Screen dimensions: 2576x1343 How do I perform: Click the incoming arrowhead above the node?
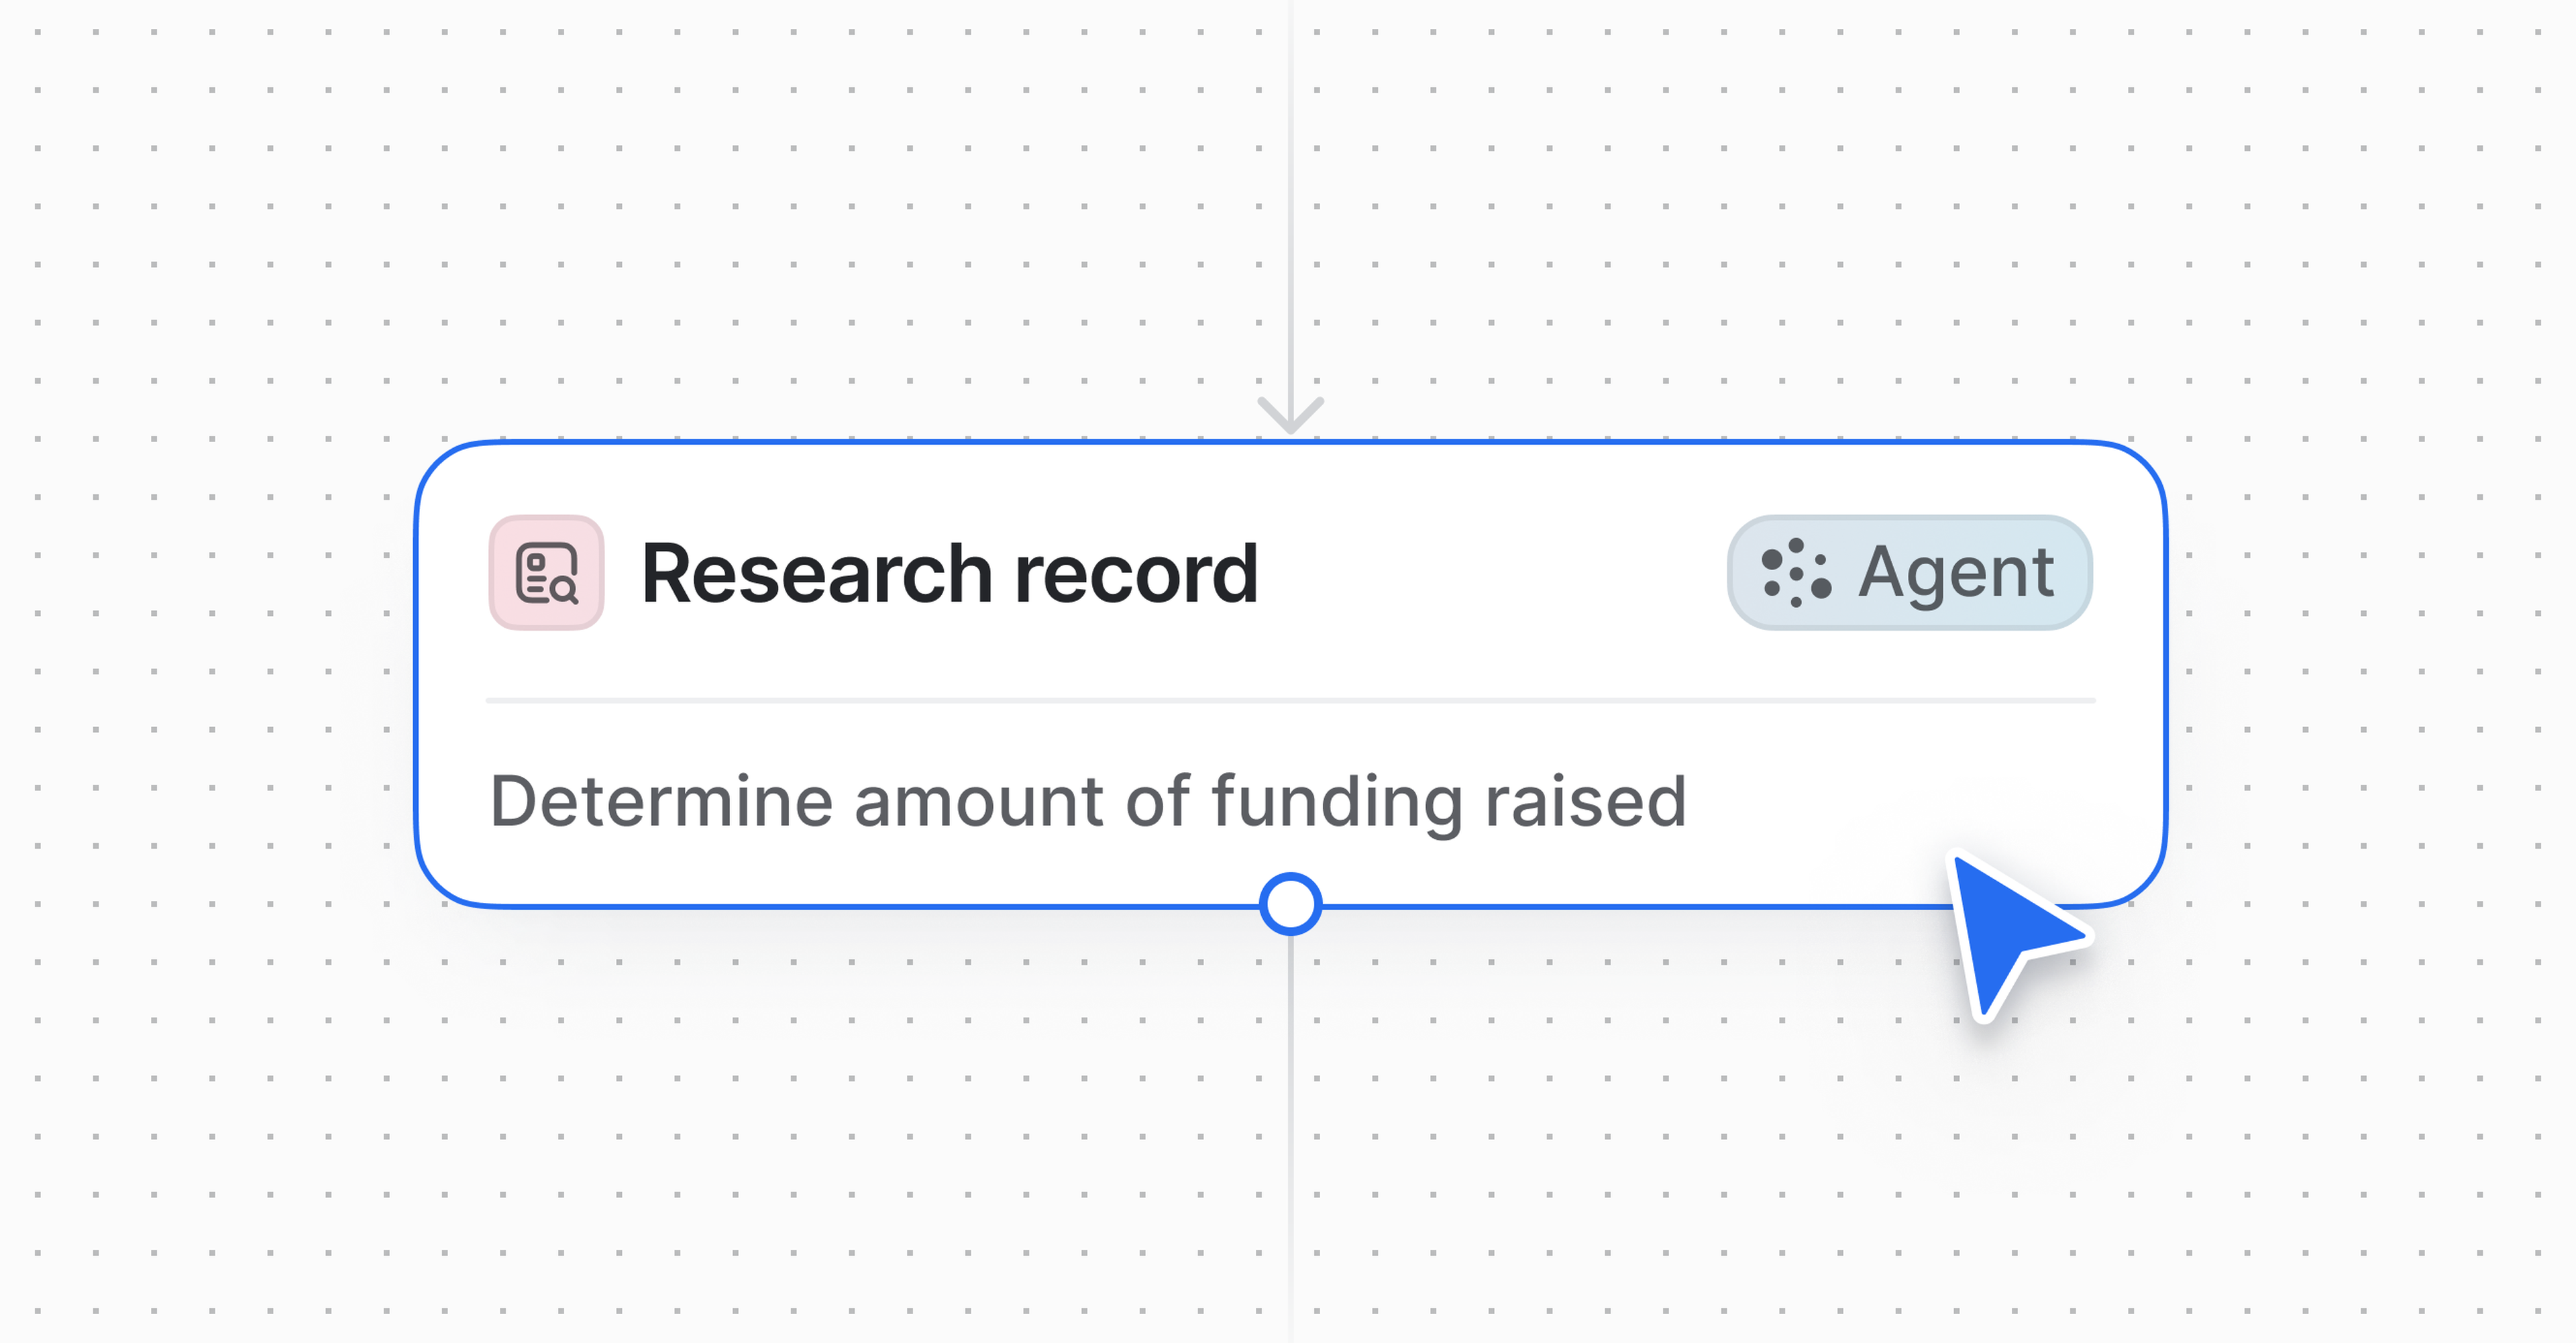pyautogui.click(x=1290, y=413)
